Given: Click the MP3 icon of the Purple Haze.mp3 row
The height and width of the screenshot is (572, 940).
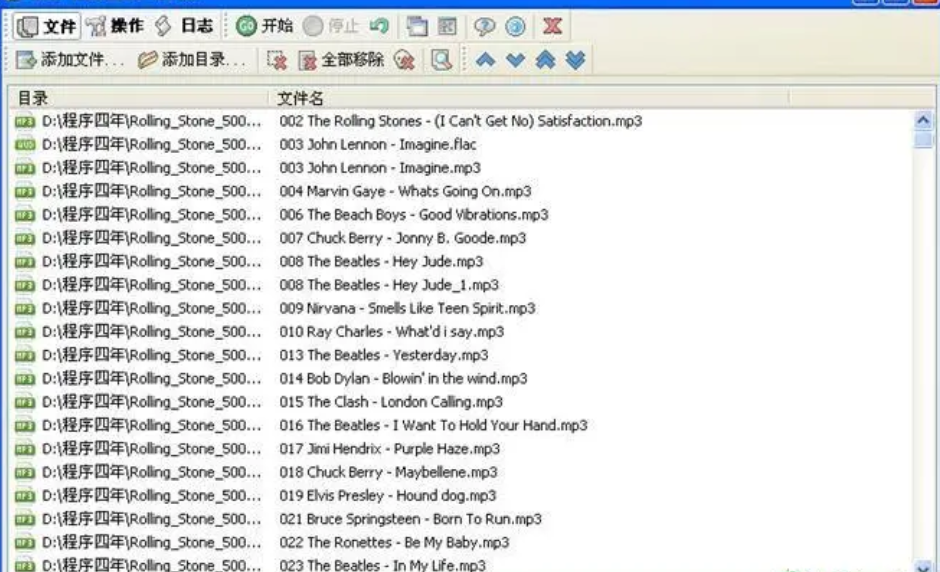Looking at the screenshot, I should click(25, 449).
